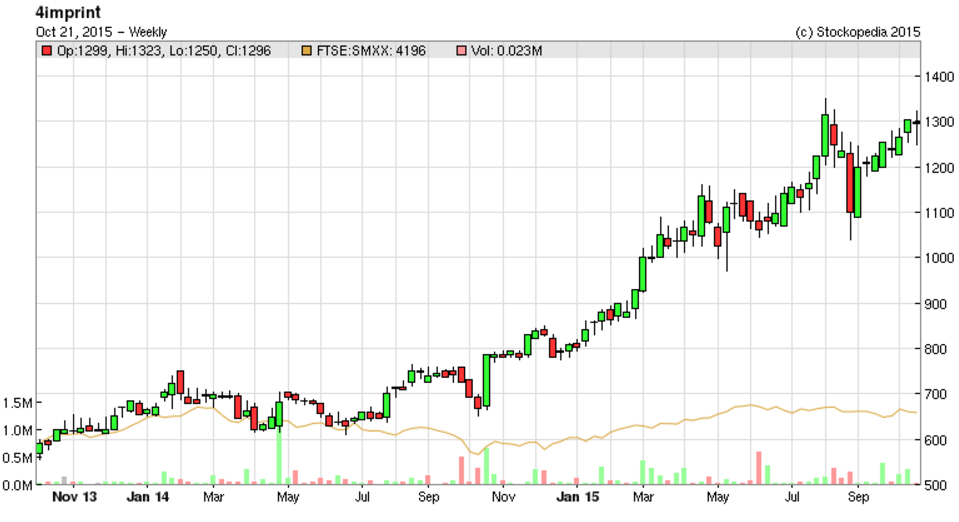
Task: Click the red OHLC legend swatch
Action: (x=46, y=51)
